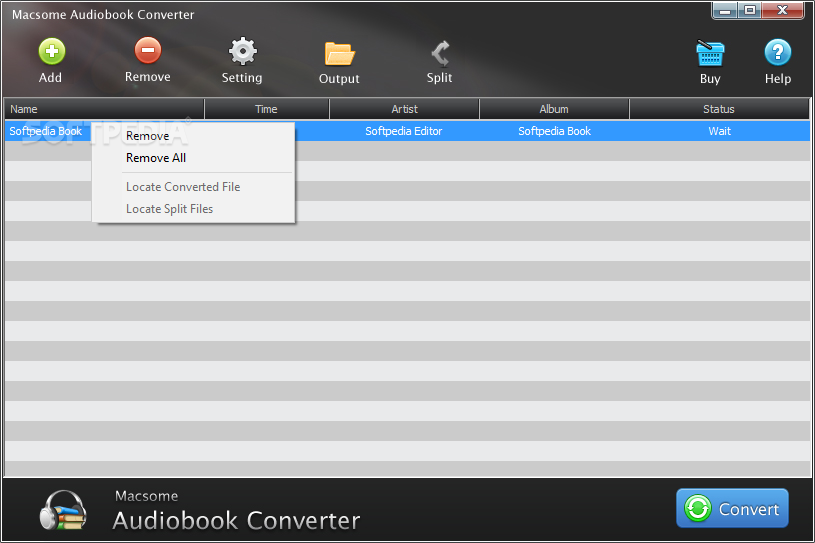This screenshot has width=815, height=543.
Task: Click the Softpedia Book album cell
Action: pos(555,131)
